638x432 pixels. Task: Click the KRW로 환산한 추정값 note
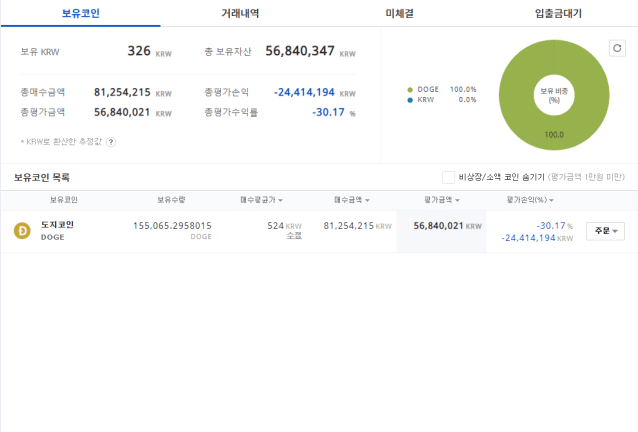pyautogui.click(x=61, y=142)
